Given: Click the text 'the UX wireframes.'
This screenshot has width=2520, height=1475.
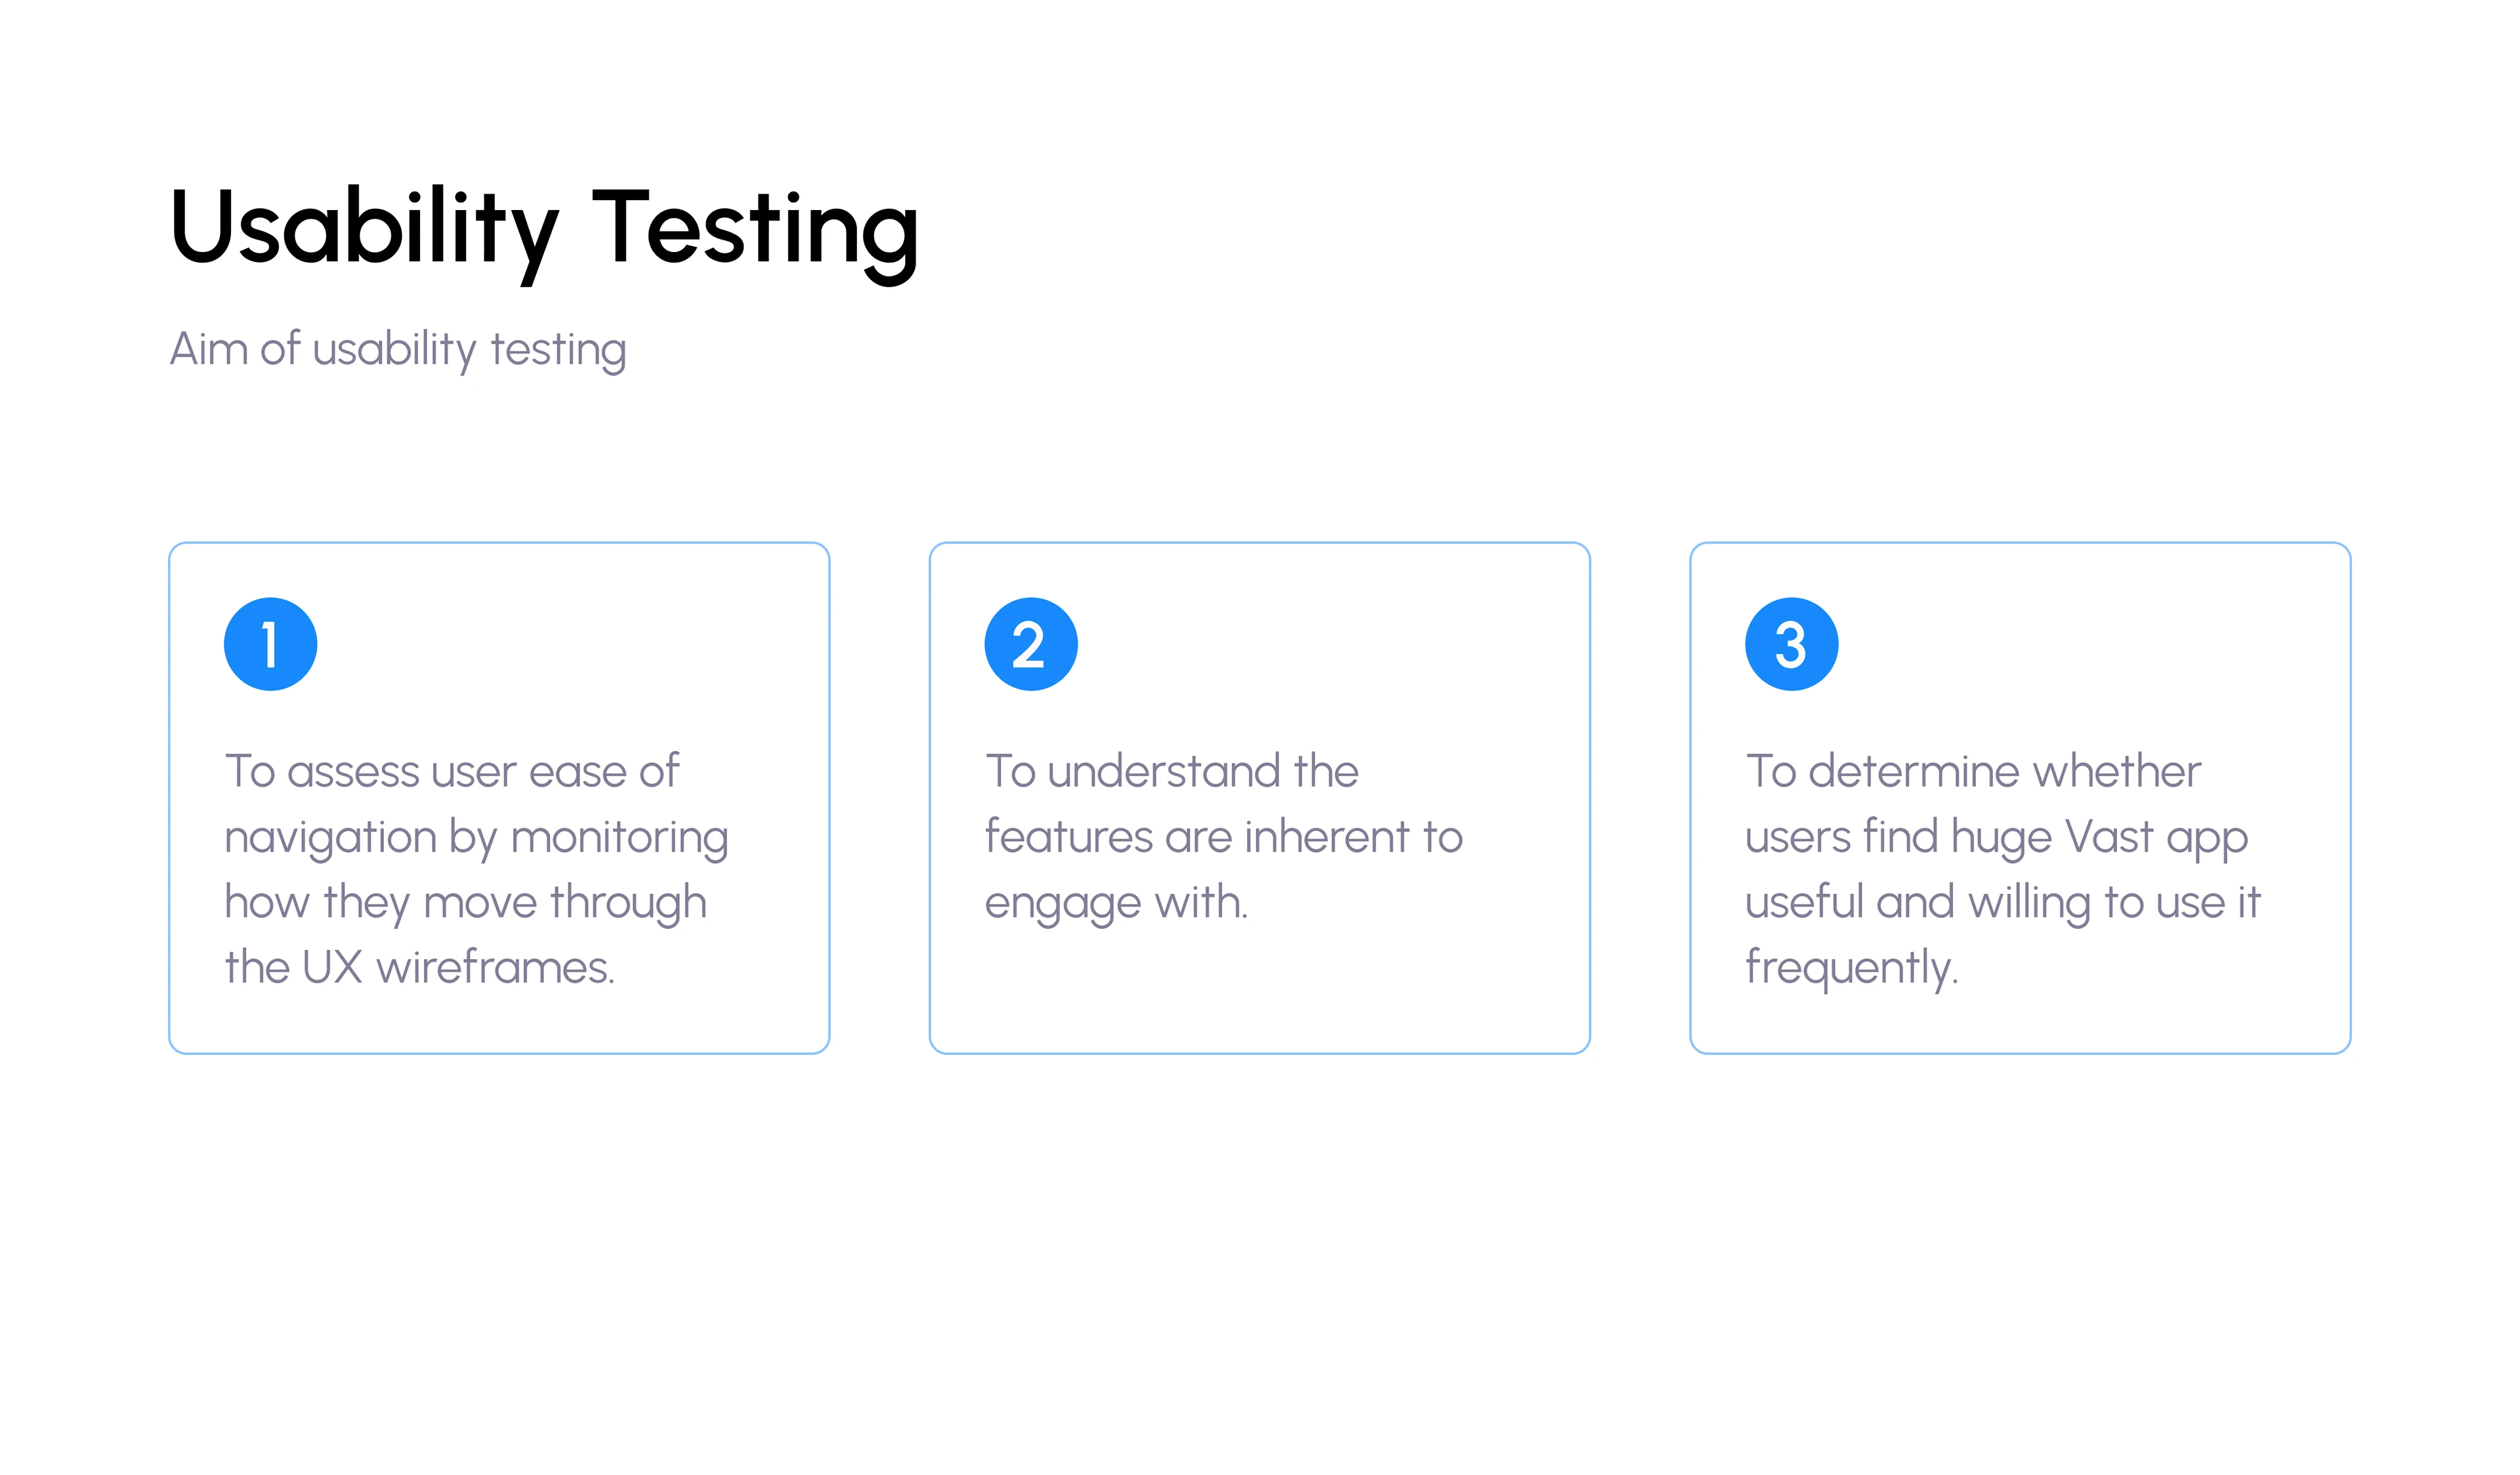Looking at the screenshot, I should coord(420,967).
